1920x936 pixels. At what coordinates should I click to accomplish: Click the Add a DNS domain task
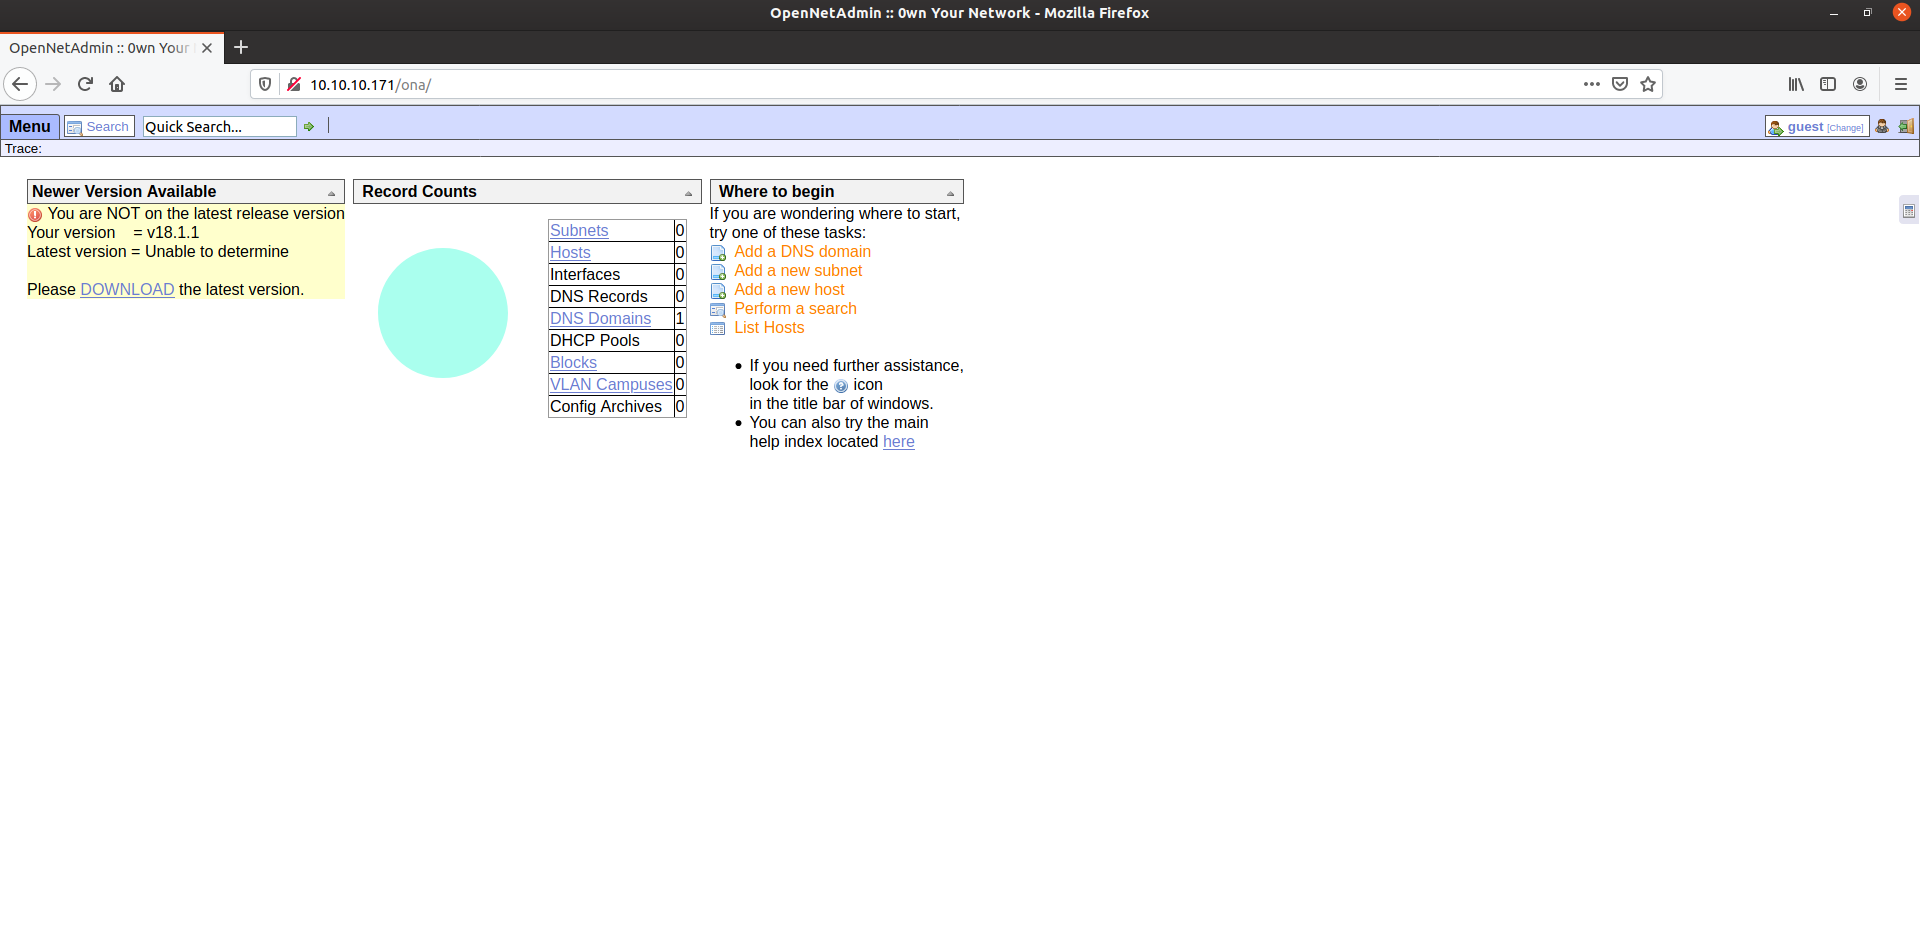pos(802,252)
